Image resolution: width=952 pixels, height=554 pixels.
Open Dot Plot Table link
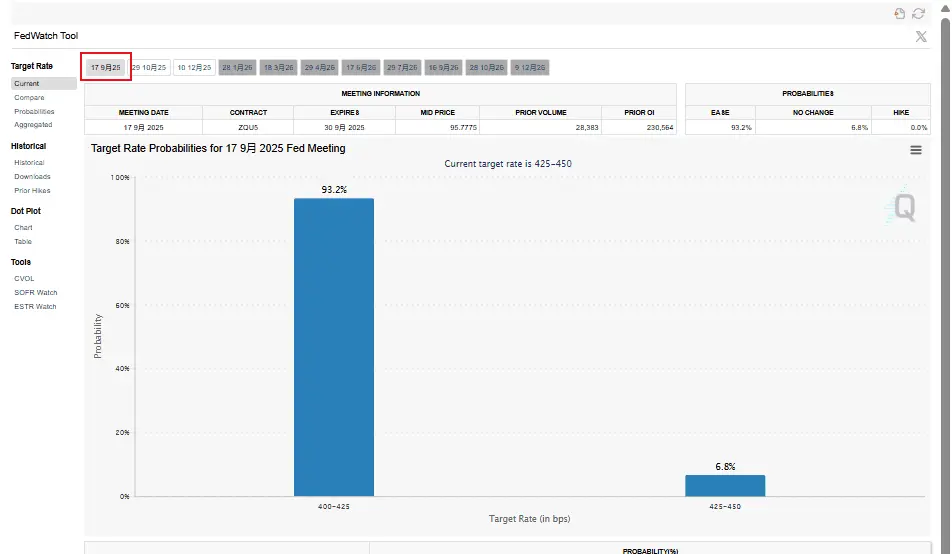(x=23, y=242)
